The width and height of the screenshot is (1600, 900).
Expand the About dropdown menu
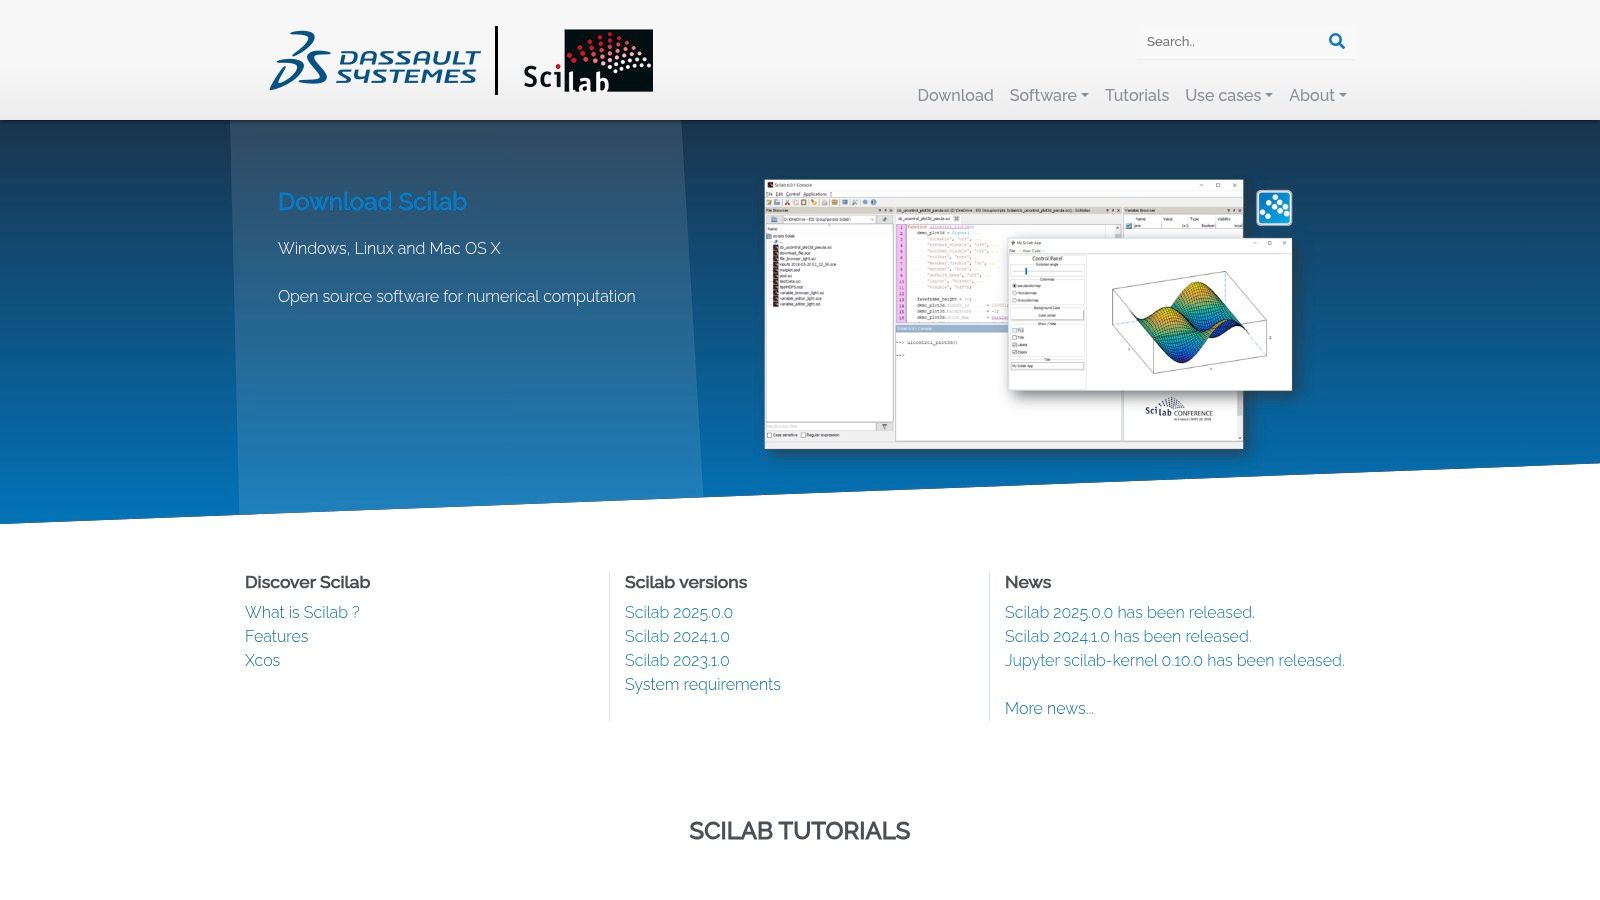(1318, 95)
